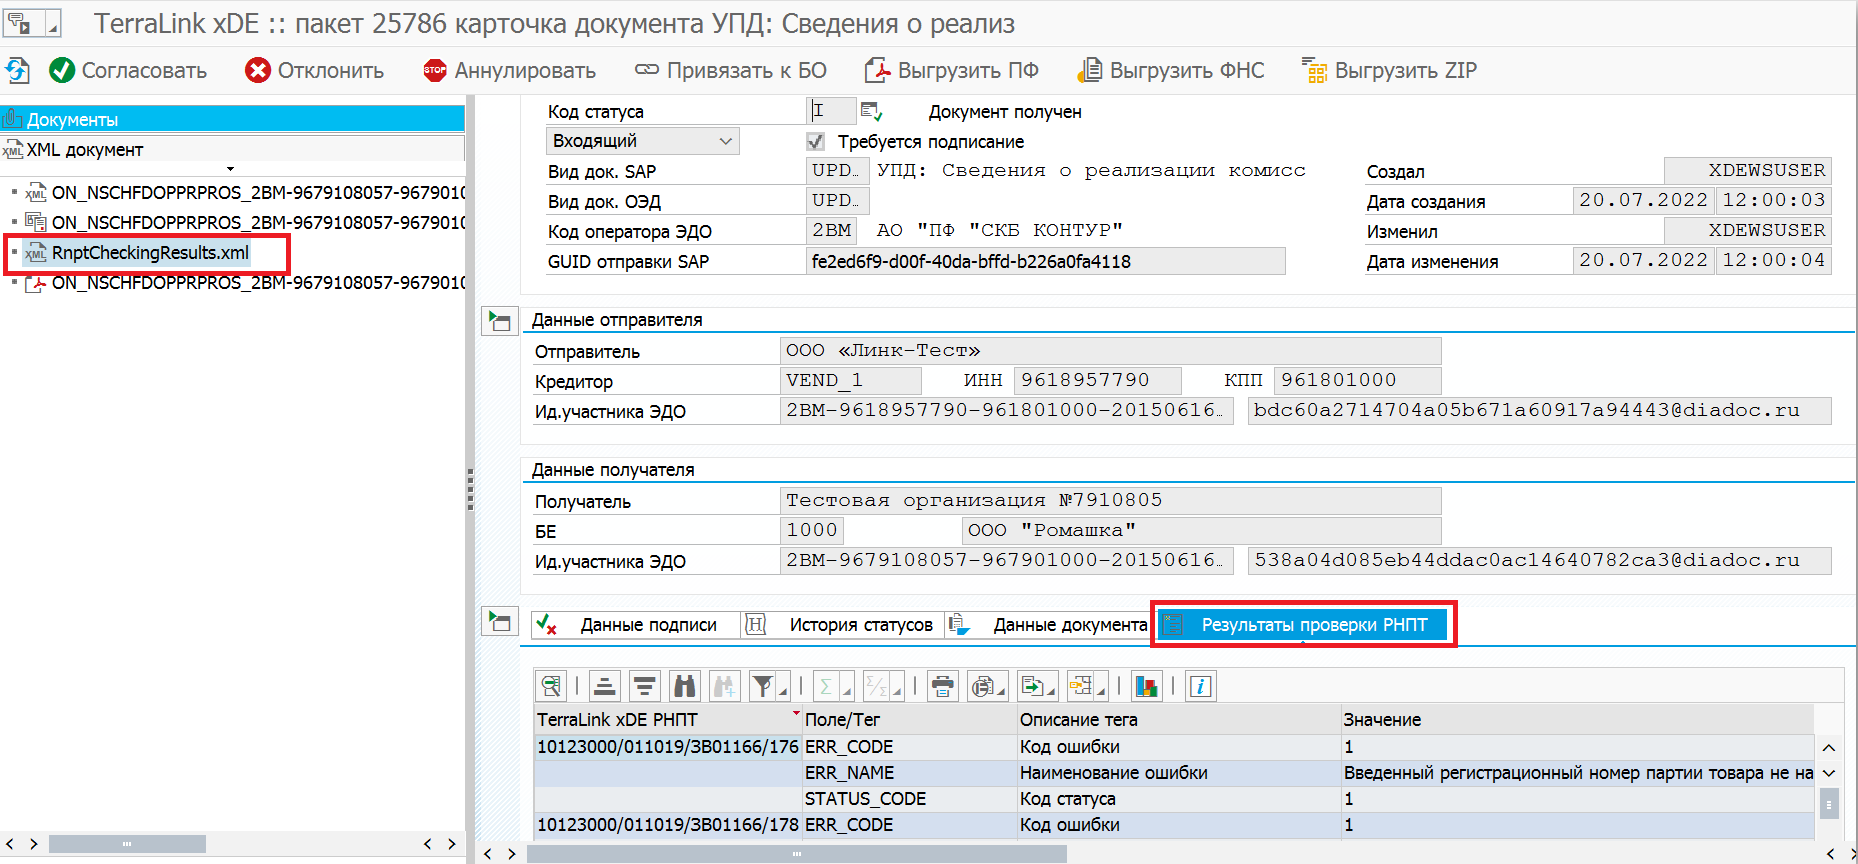Click the 'Согласовать' button
Screen dimensions: 1858x864
(x=129, y=70)
